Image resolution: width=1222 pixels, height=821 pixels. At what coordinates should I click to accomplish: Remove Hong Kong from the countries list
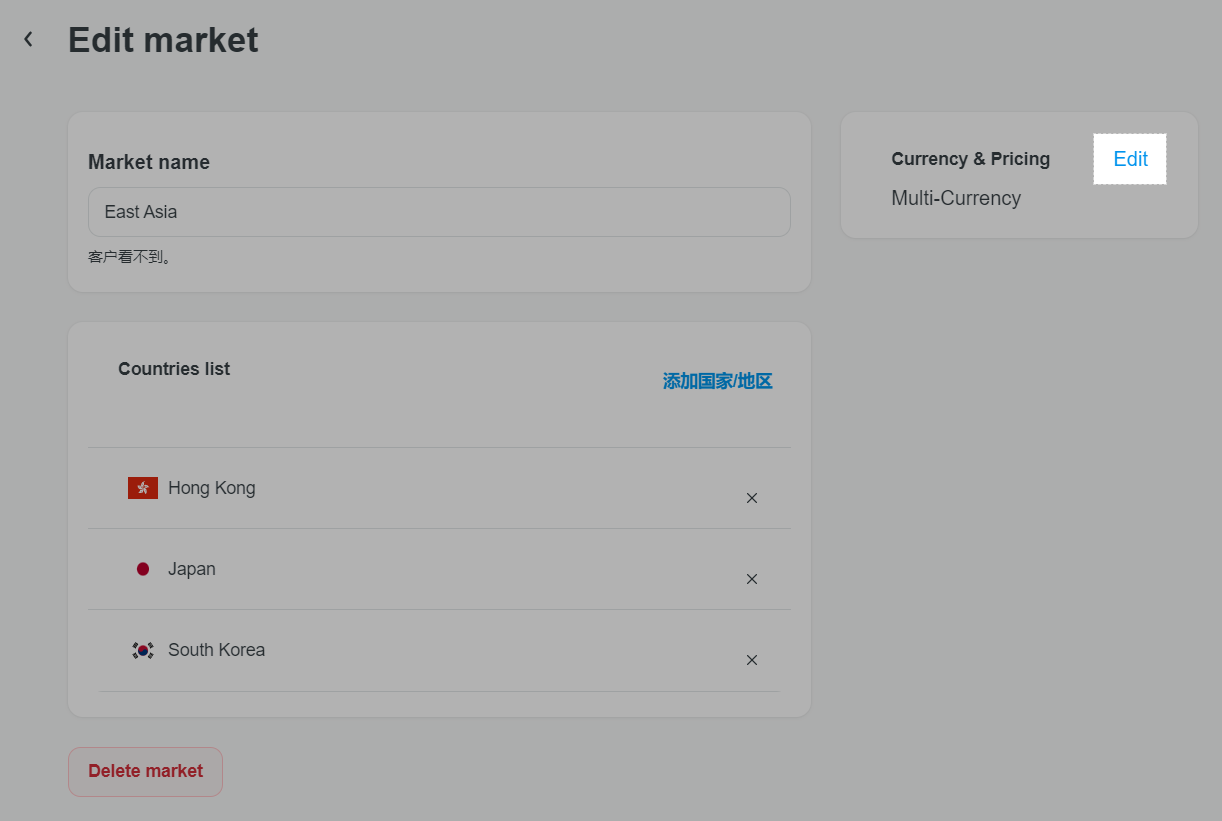[752, 498]
